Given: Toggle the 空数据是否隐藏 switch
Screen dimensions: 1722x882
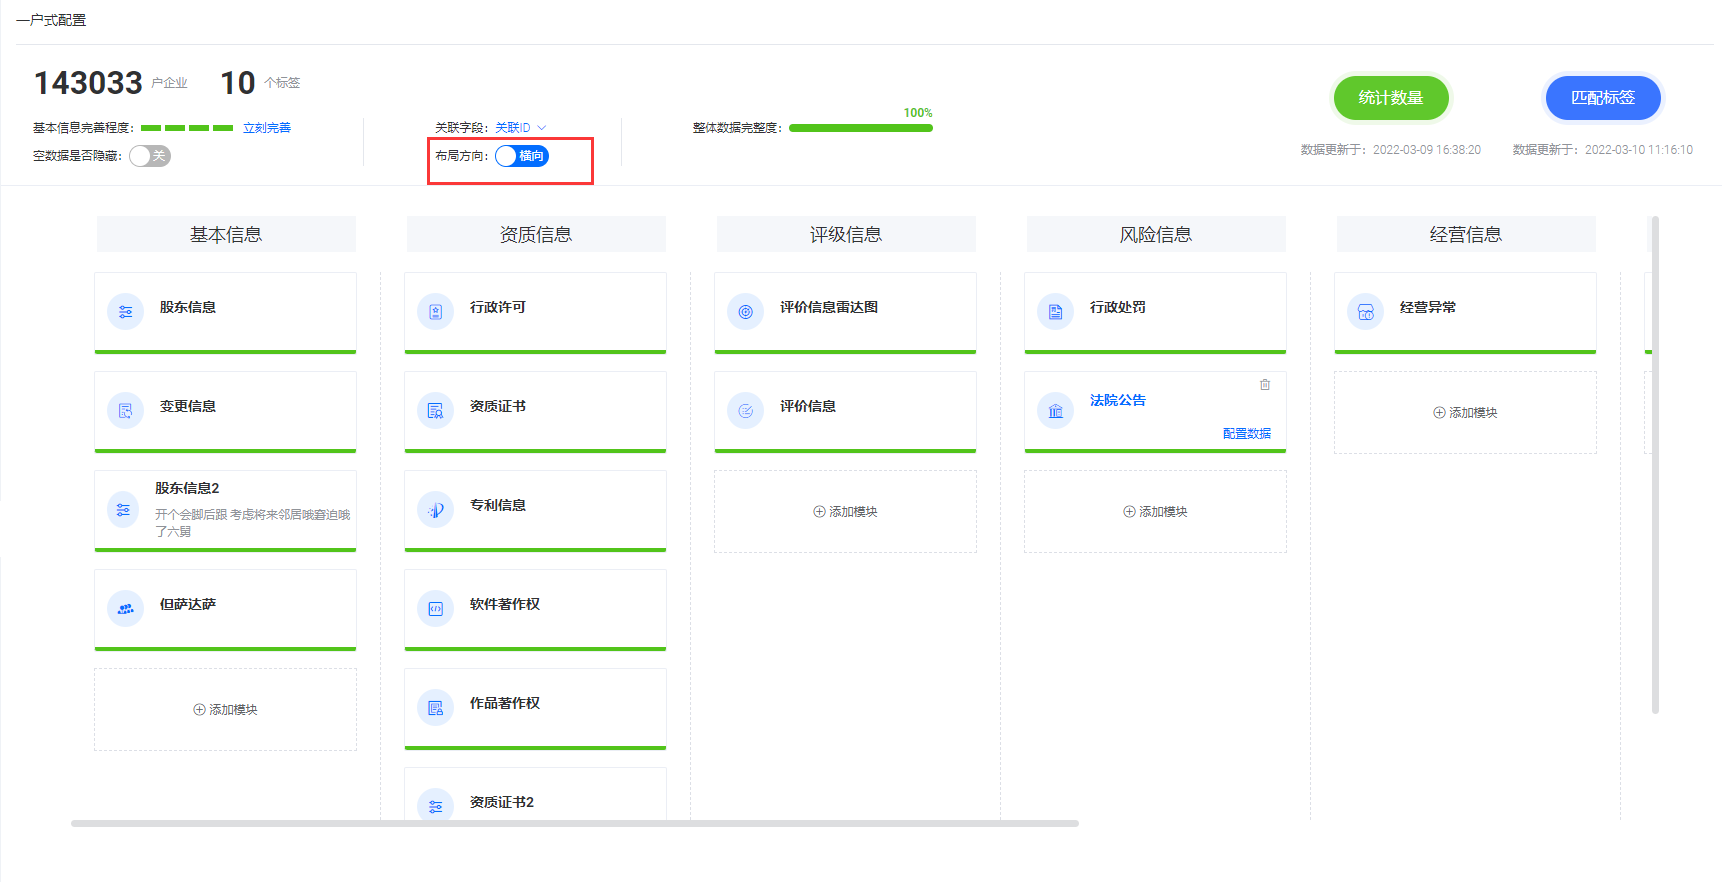Looking at the screenshot, I should click(x=150, y=156).
